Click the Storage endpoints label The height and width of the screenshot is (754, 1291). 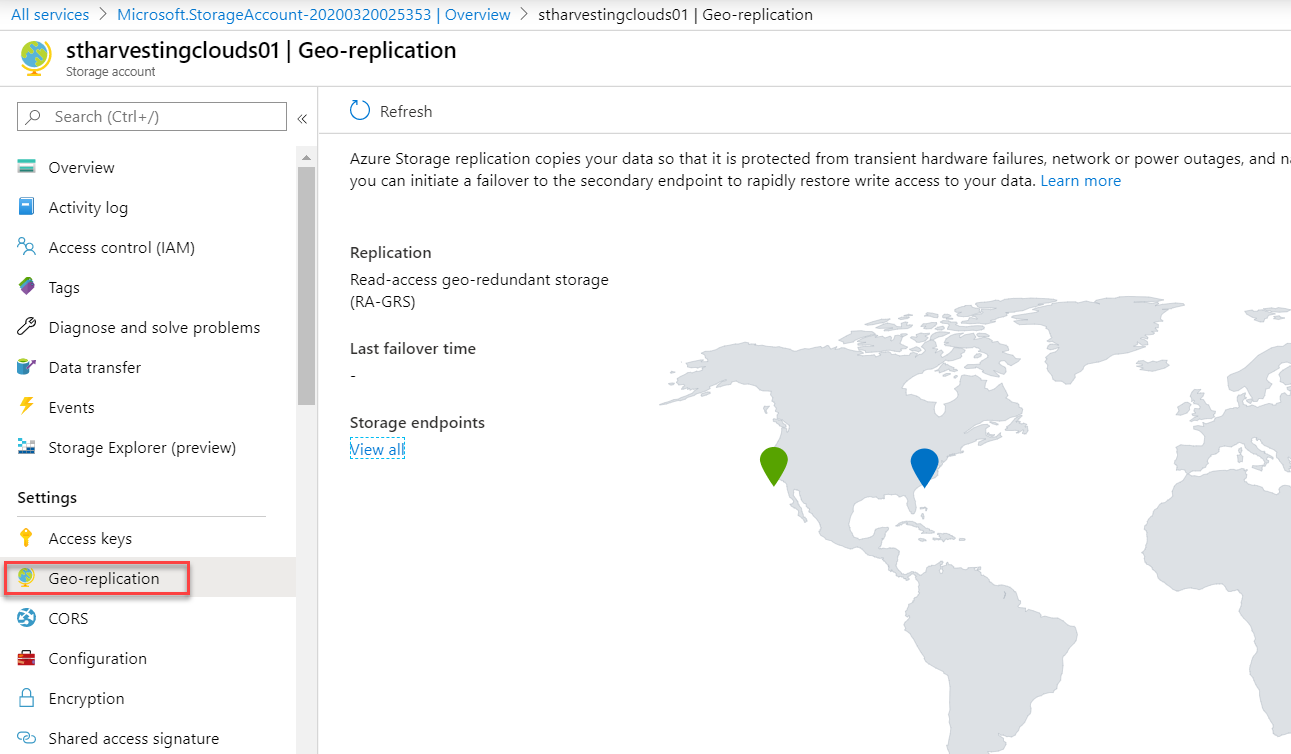(x=417, y=423)
